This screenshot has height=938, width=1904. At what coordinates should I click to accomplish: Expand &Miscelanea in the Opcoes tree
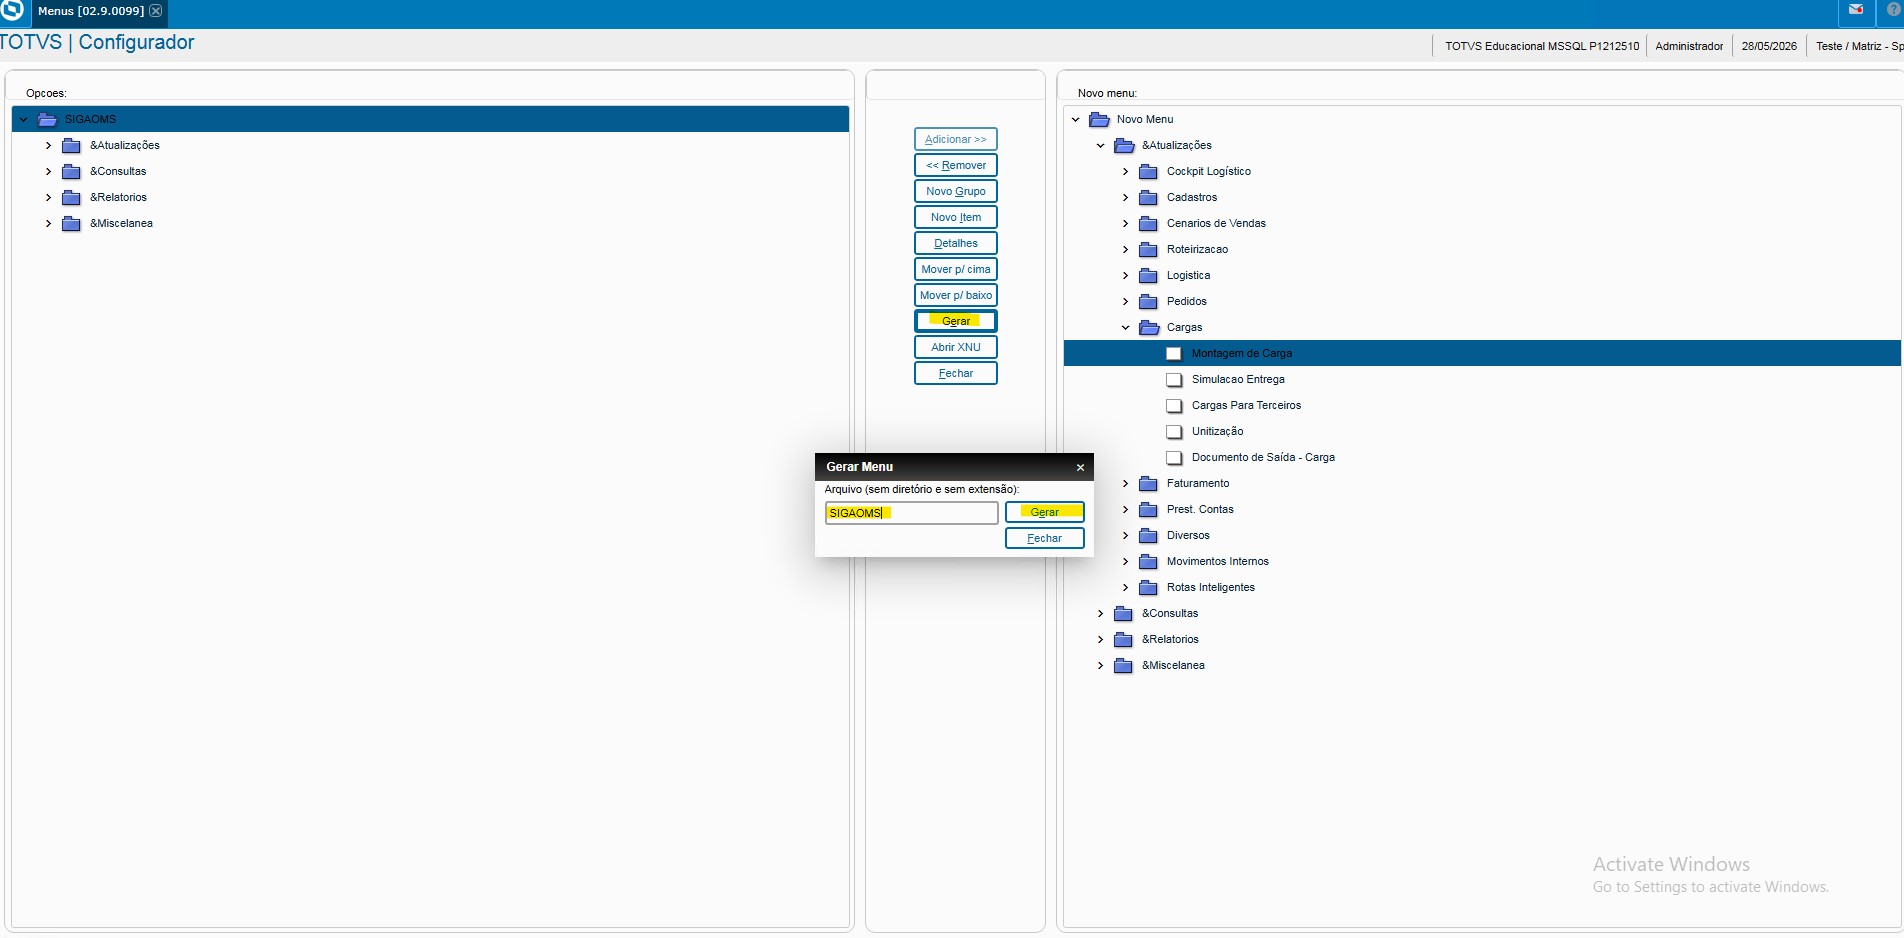[48, 223]
